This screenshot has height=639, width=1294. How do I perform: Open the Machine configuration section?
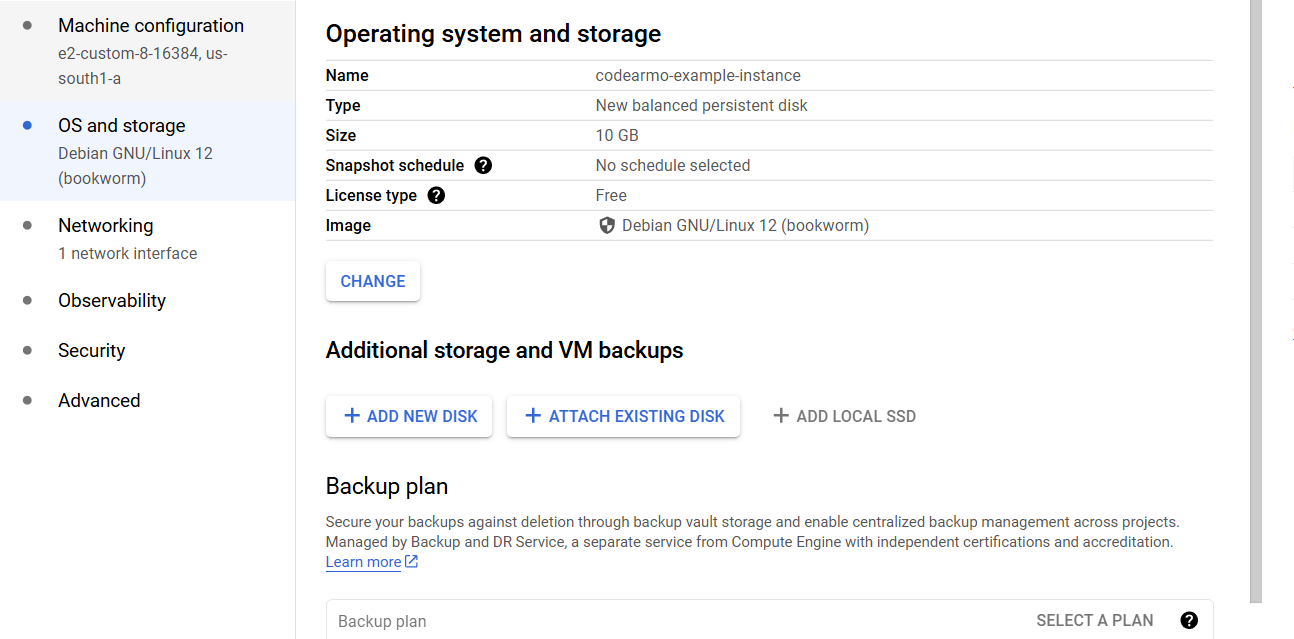148,51
